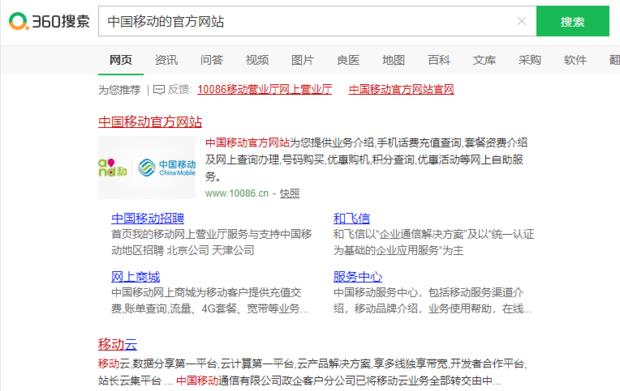620x391 pixels.
Task: Open the 中国移动官方网站 result title
Action: pos(150,122)
